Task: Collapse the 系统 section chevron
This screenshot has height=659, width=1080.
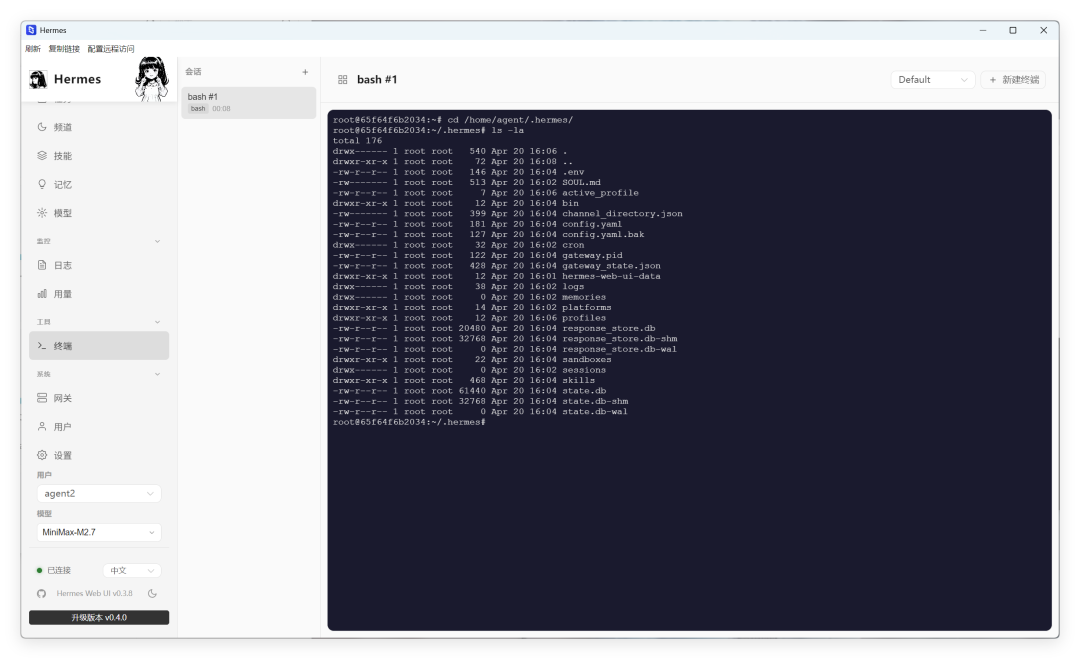Action: click(157, 375)
